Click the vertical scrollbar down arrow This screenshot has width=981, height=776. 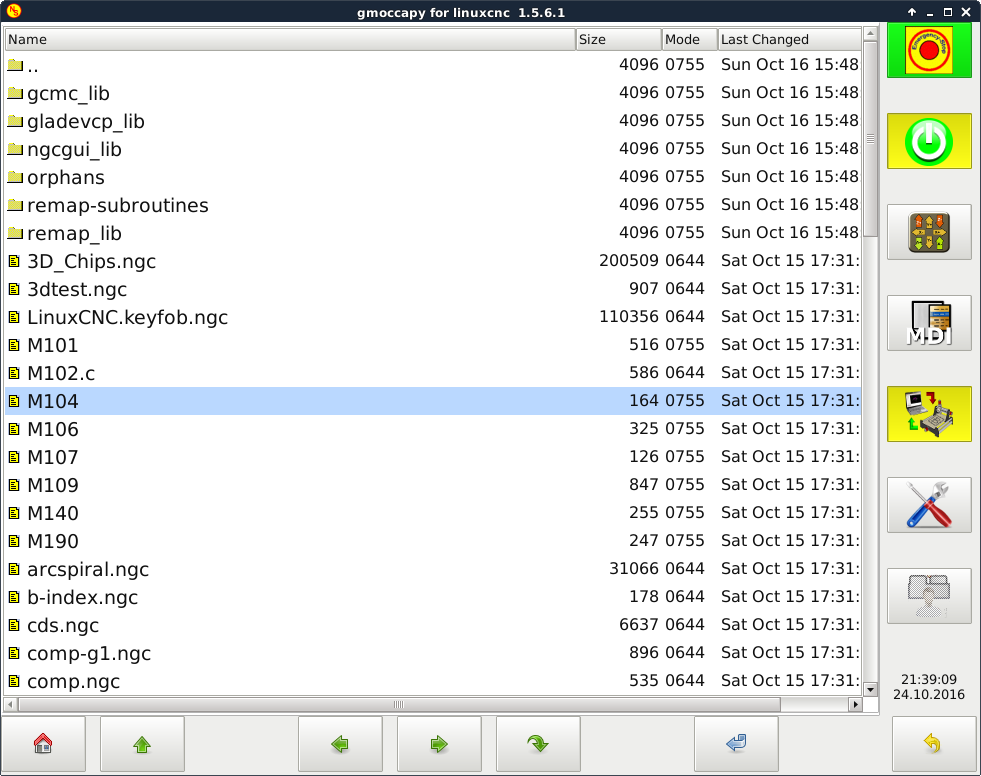(x=870, y=690)
